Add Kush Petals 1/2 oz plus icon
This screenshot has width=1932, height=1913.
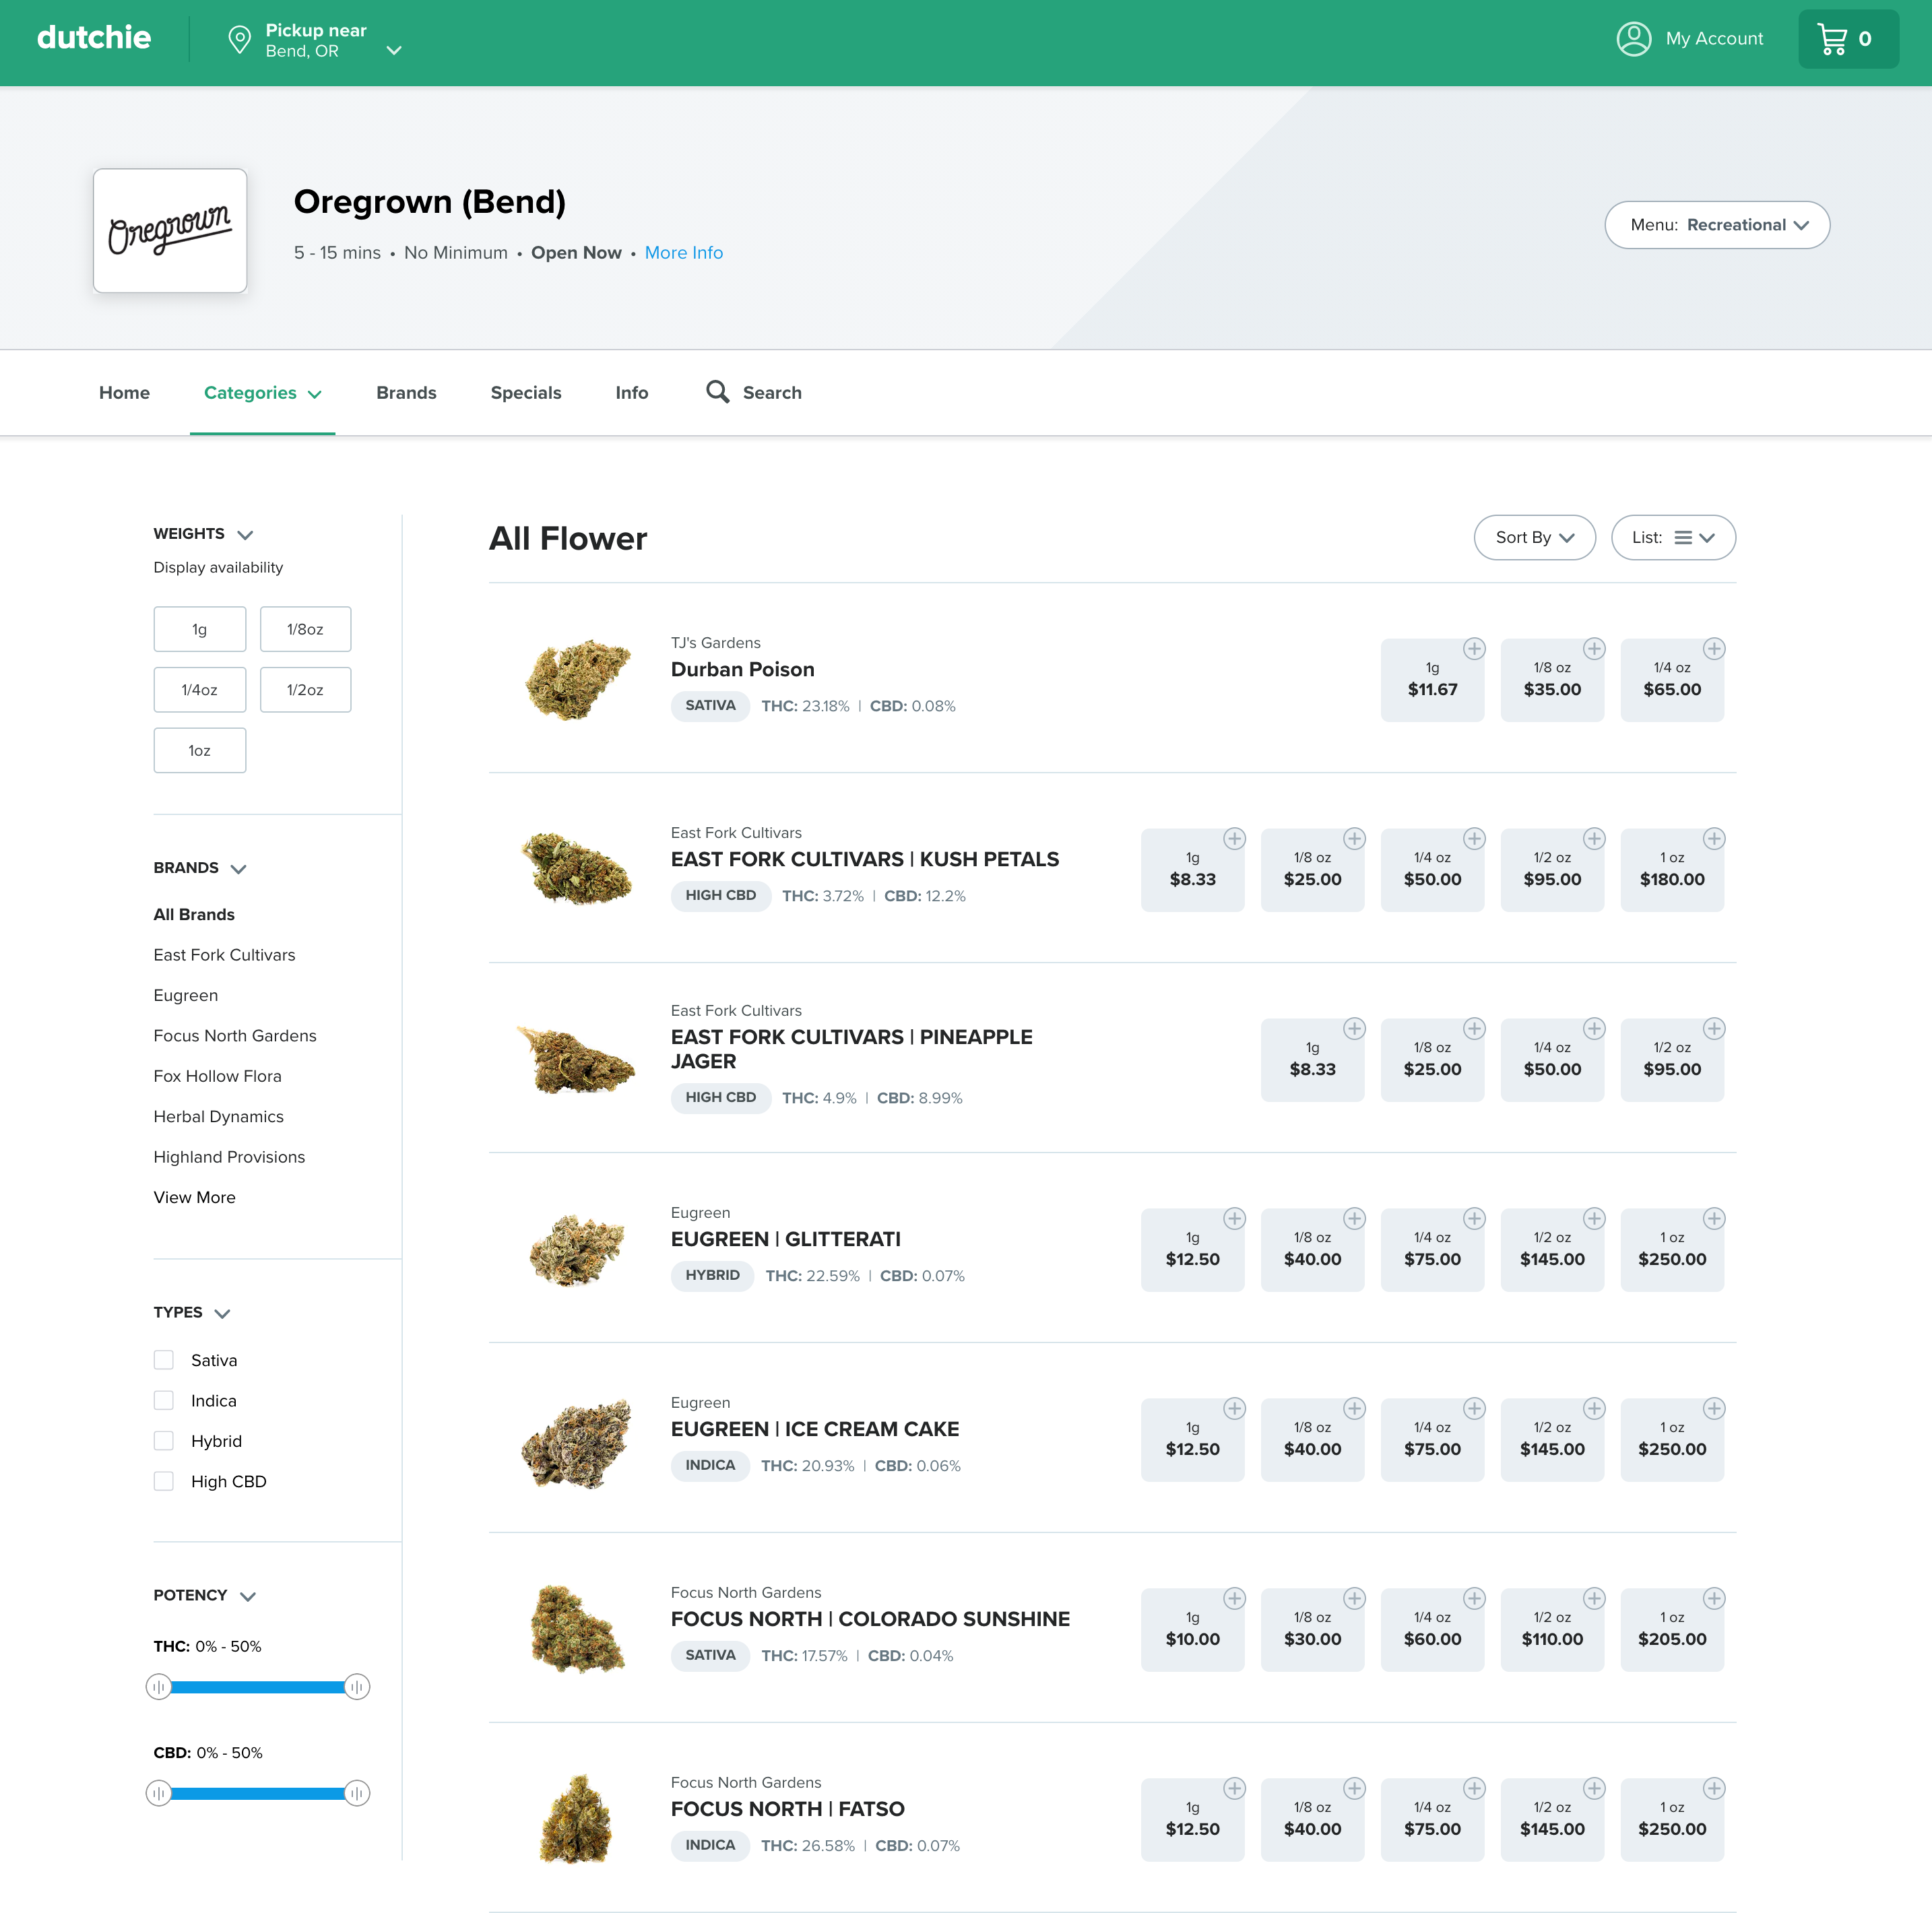click(x=1594, y=838)
